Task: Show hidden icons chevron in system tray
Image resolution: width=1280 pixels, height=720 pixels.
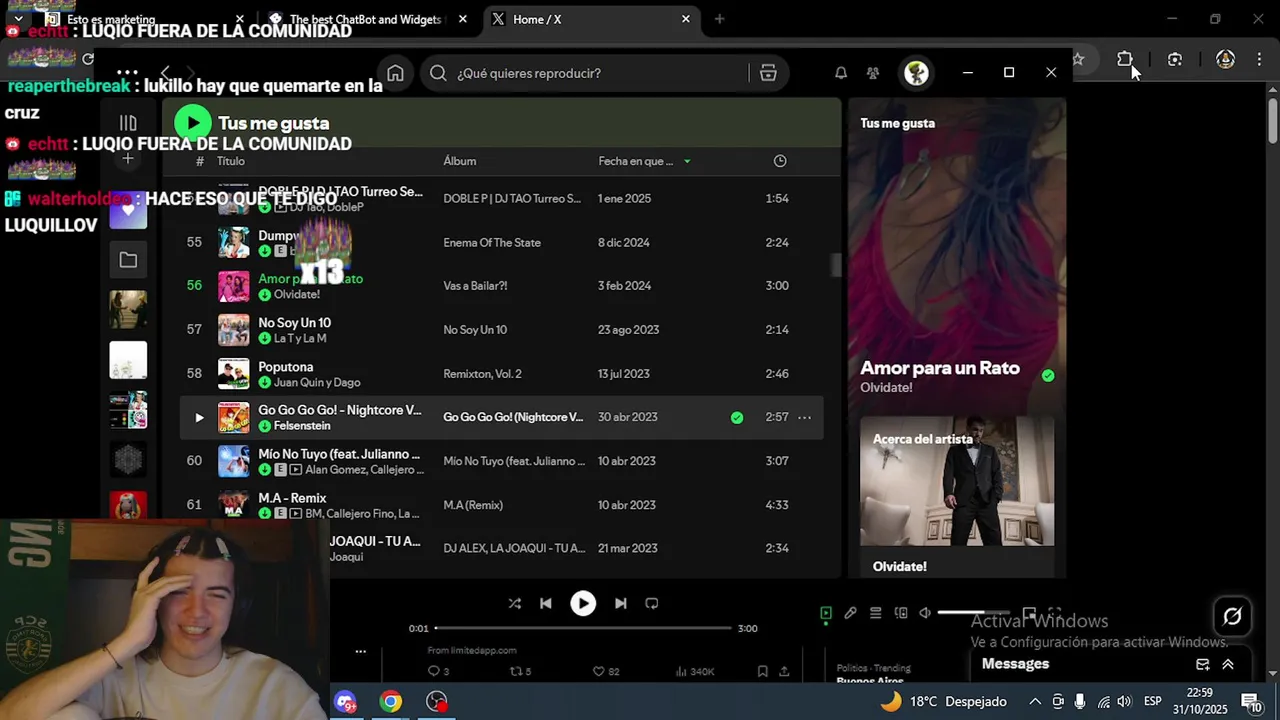Action: (1035, 701)
